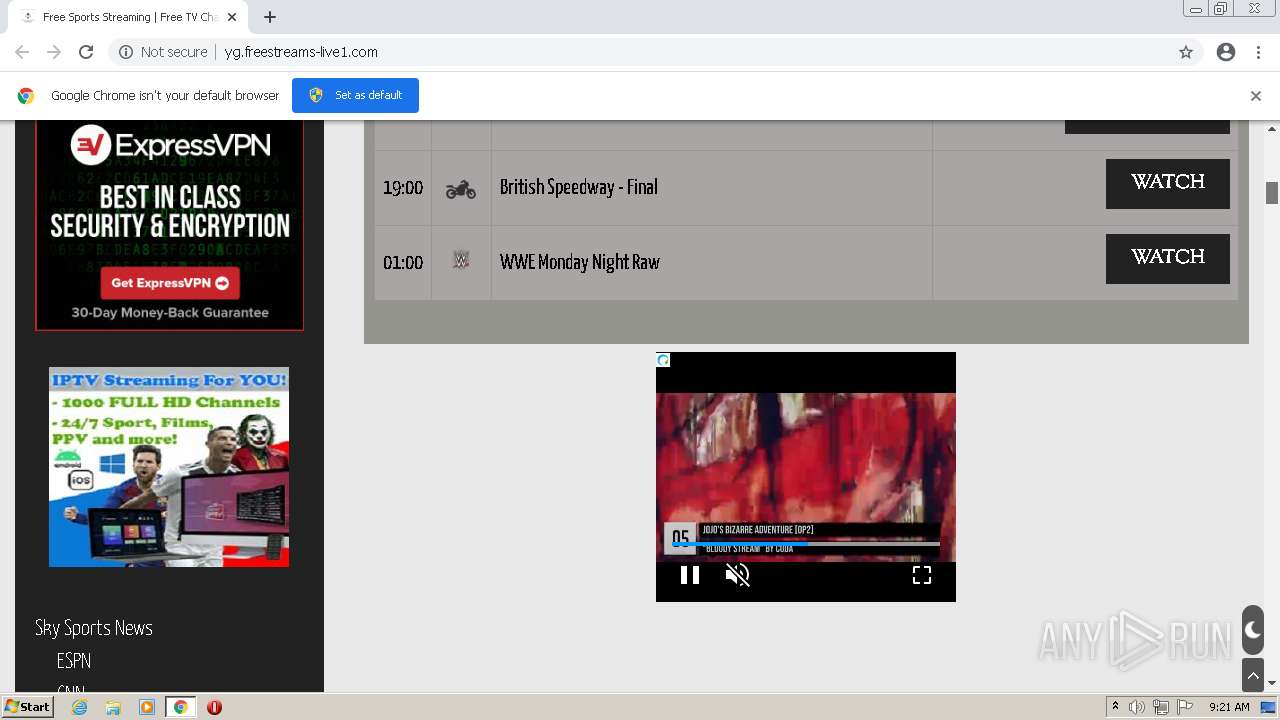Go back to the previous page
1280x720 pixels.
coord(22,52)
